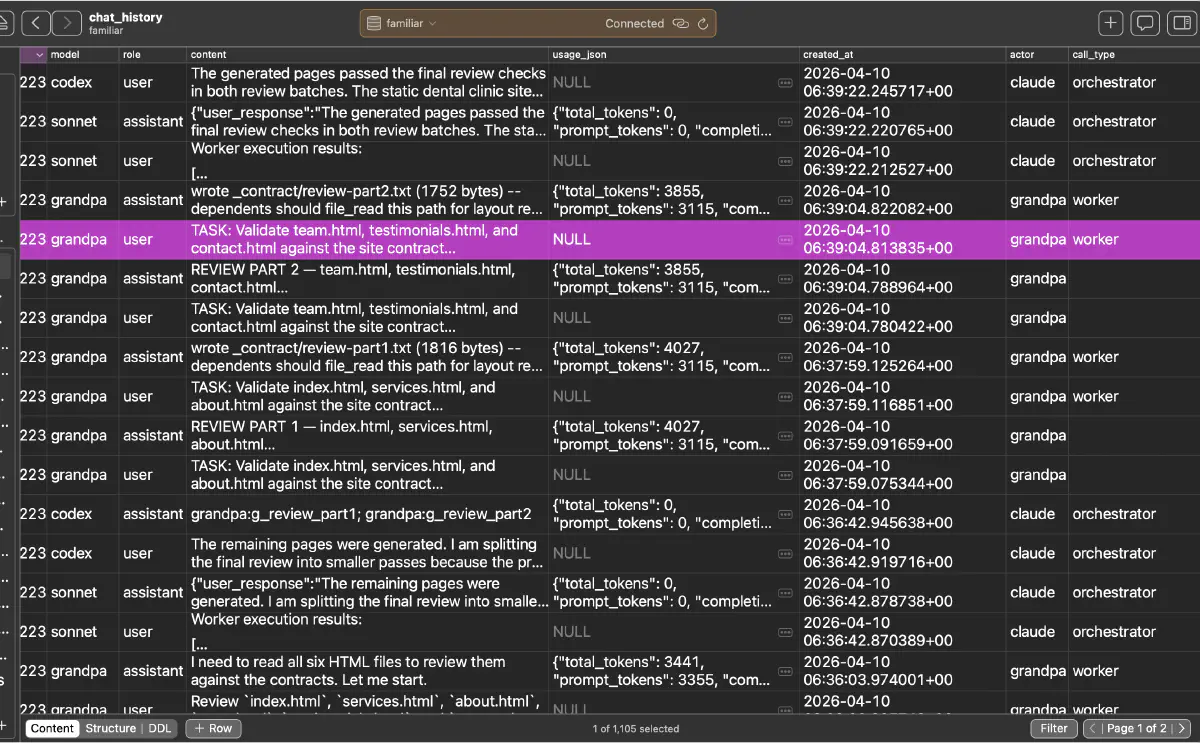
Task: Select 'wrote _contract/review-part2.txt (1752 bytes)' cell
Action: click(x=367, y=200)
